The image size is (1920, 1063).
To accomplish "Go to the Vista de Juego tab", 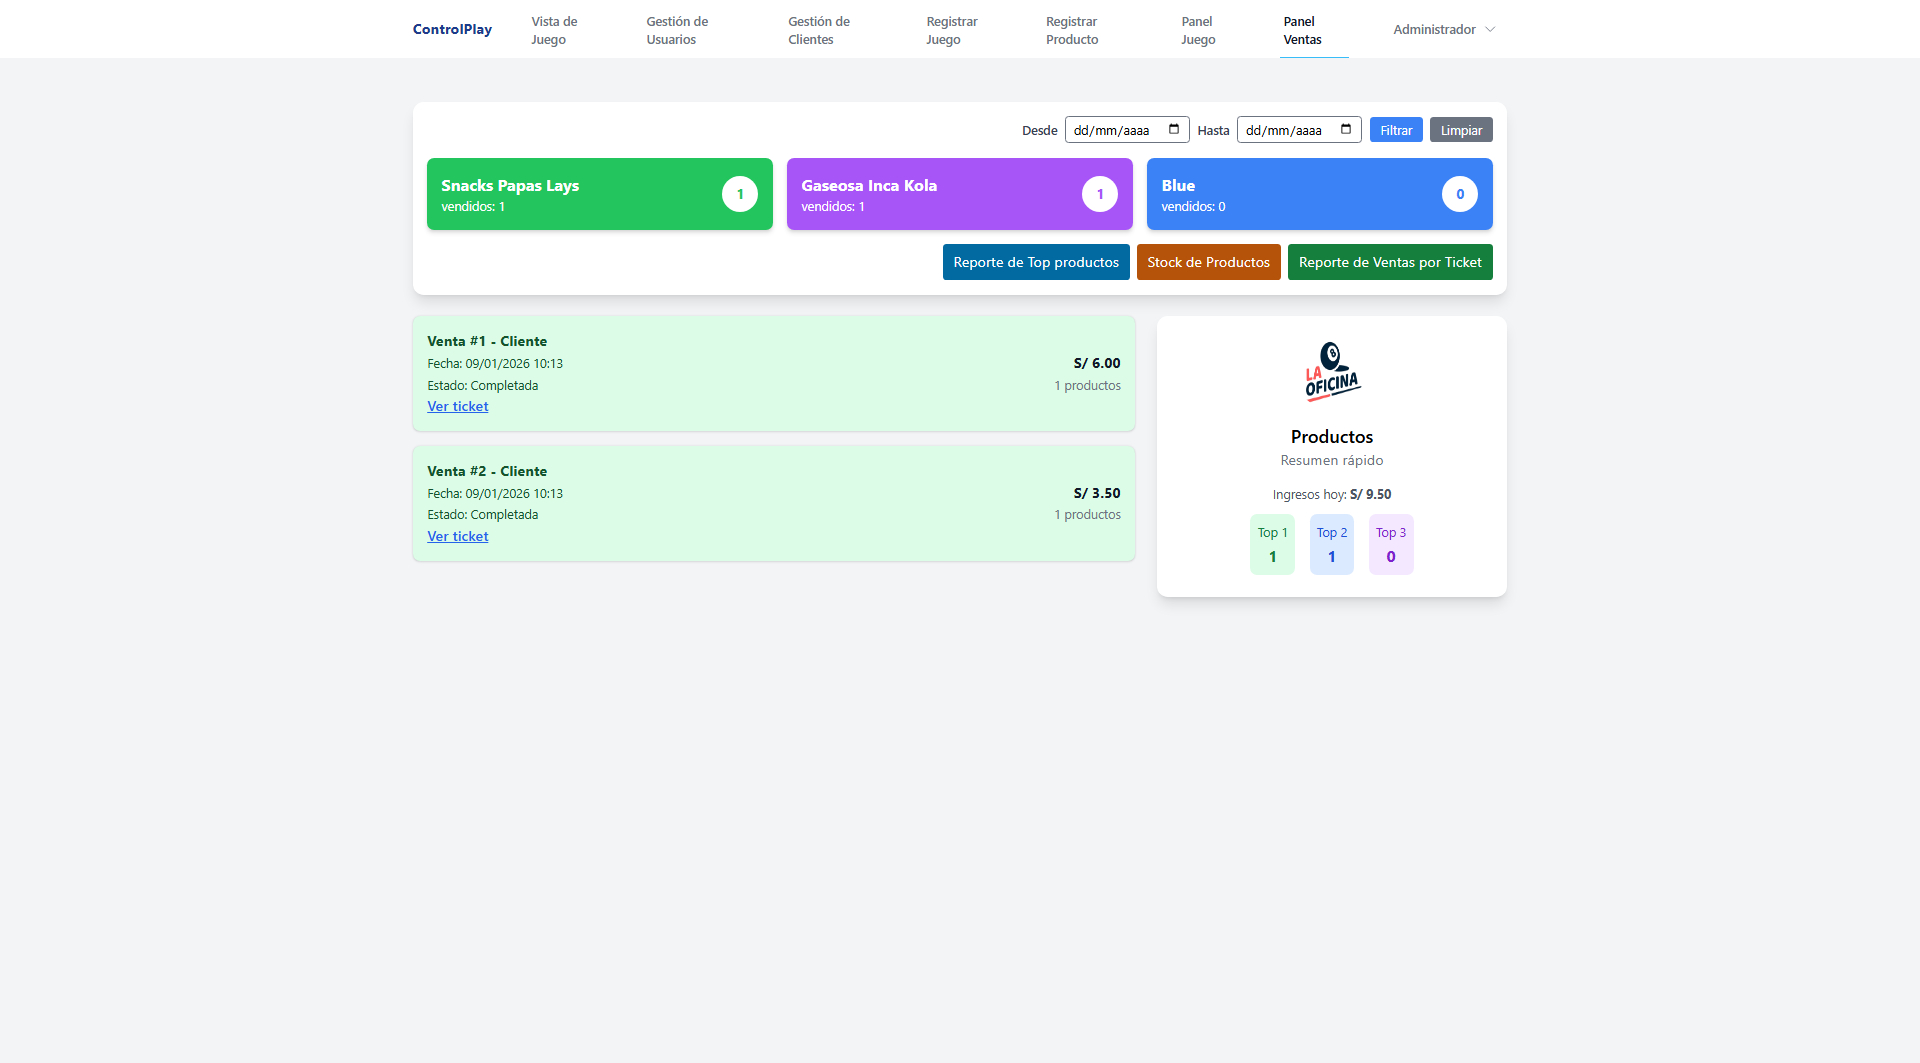I will [x=554, y=30].
